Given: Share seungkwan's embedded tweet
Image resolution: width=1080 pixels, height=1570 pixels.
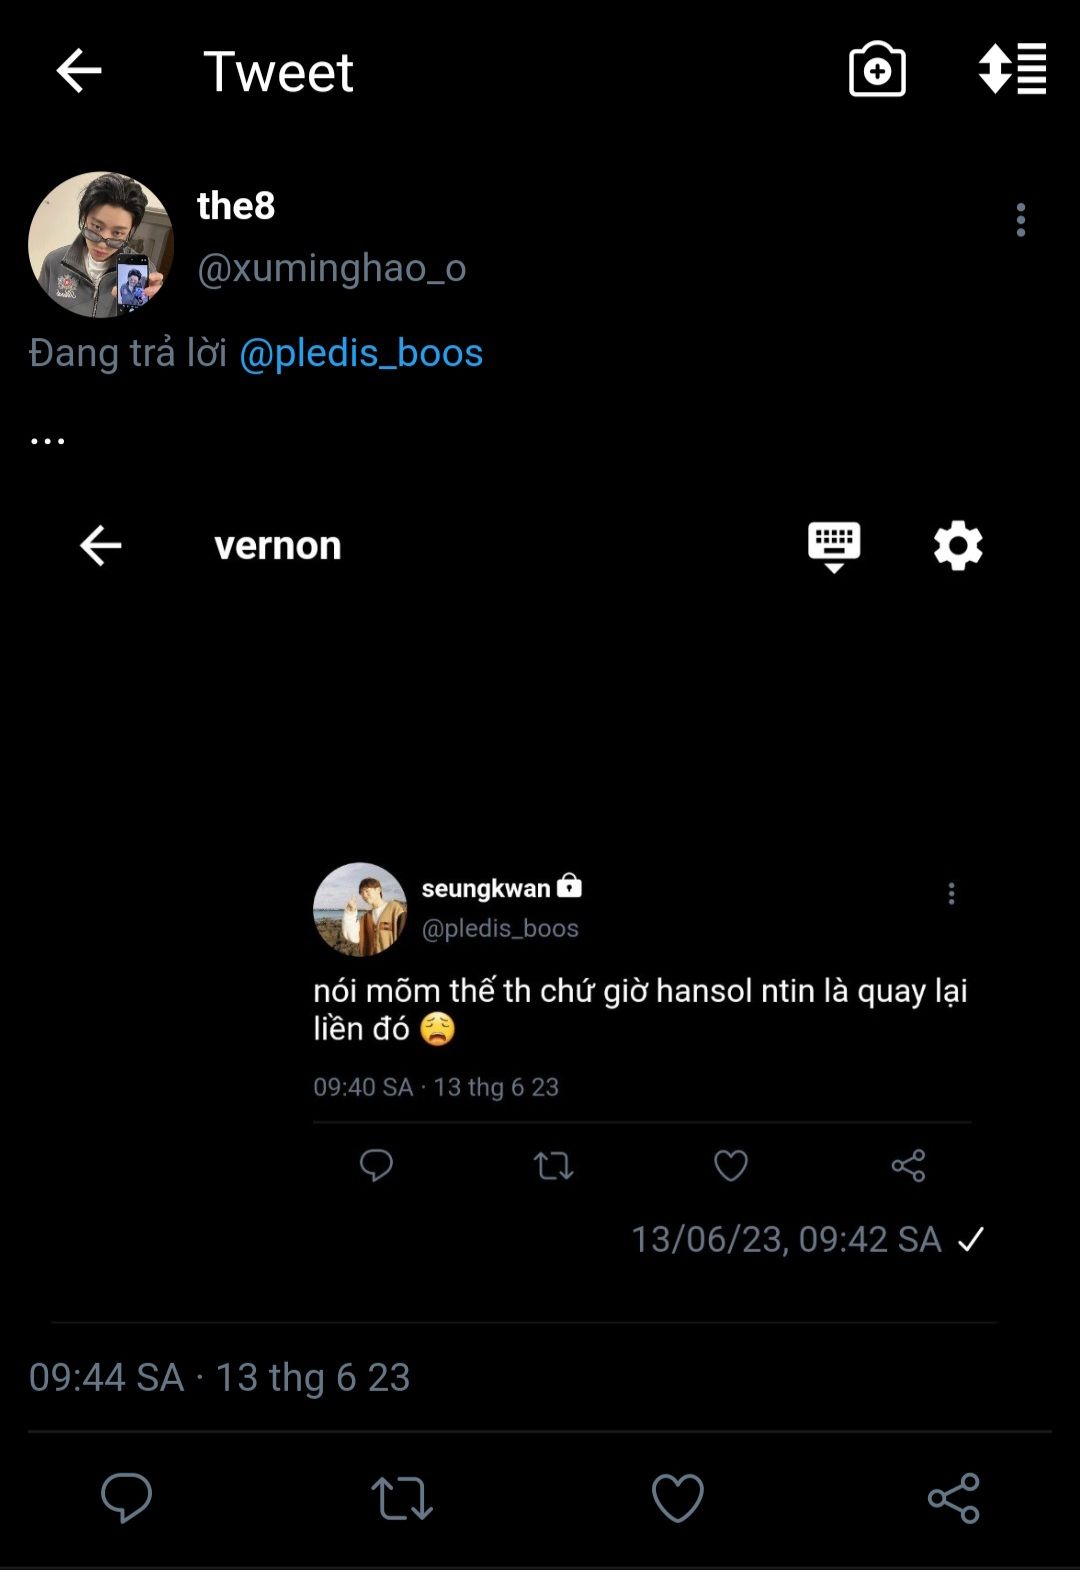Looking at the screenshot, I should pos(908,1165).
